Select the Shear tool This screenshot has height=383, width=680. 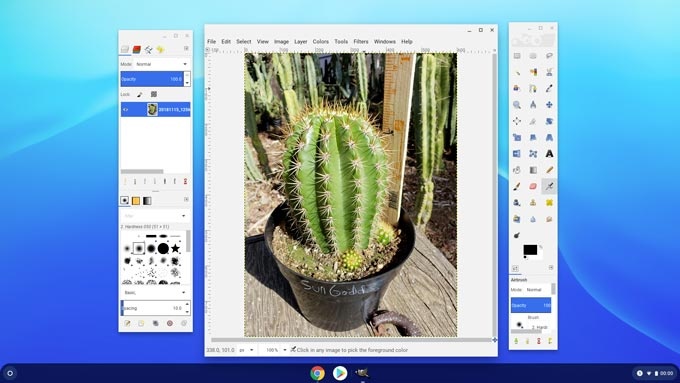(x=533, y=137)
